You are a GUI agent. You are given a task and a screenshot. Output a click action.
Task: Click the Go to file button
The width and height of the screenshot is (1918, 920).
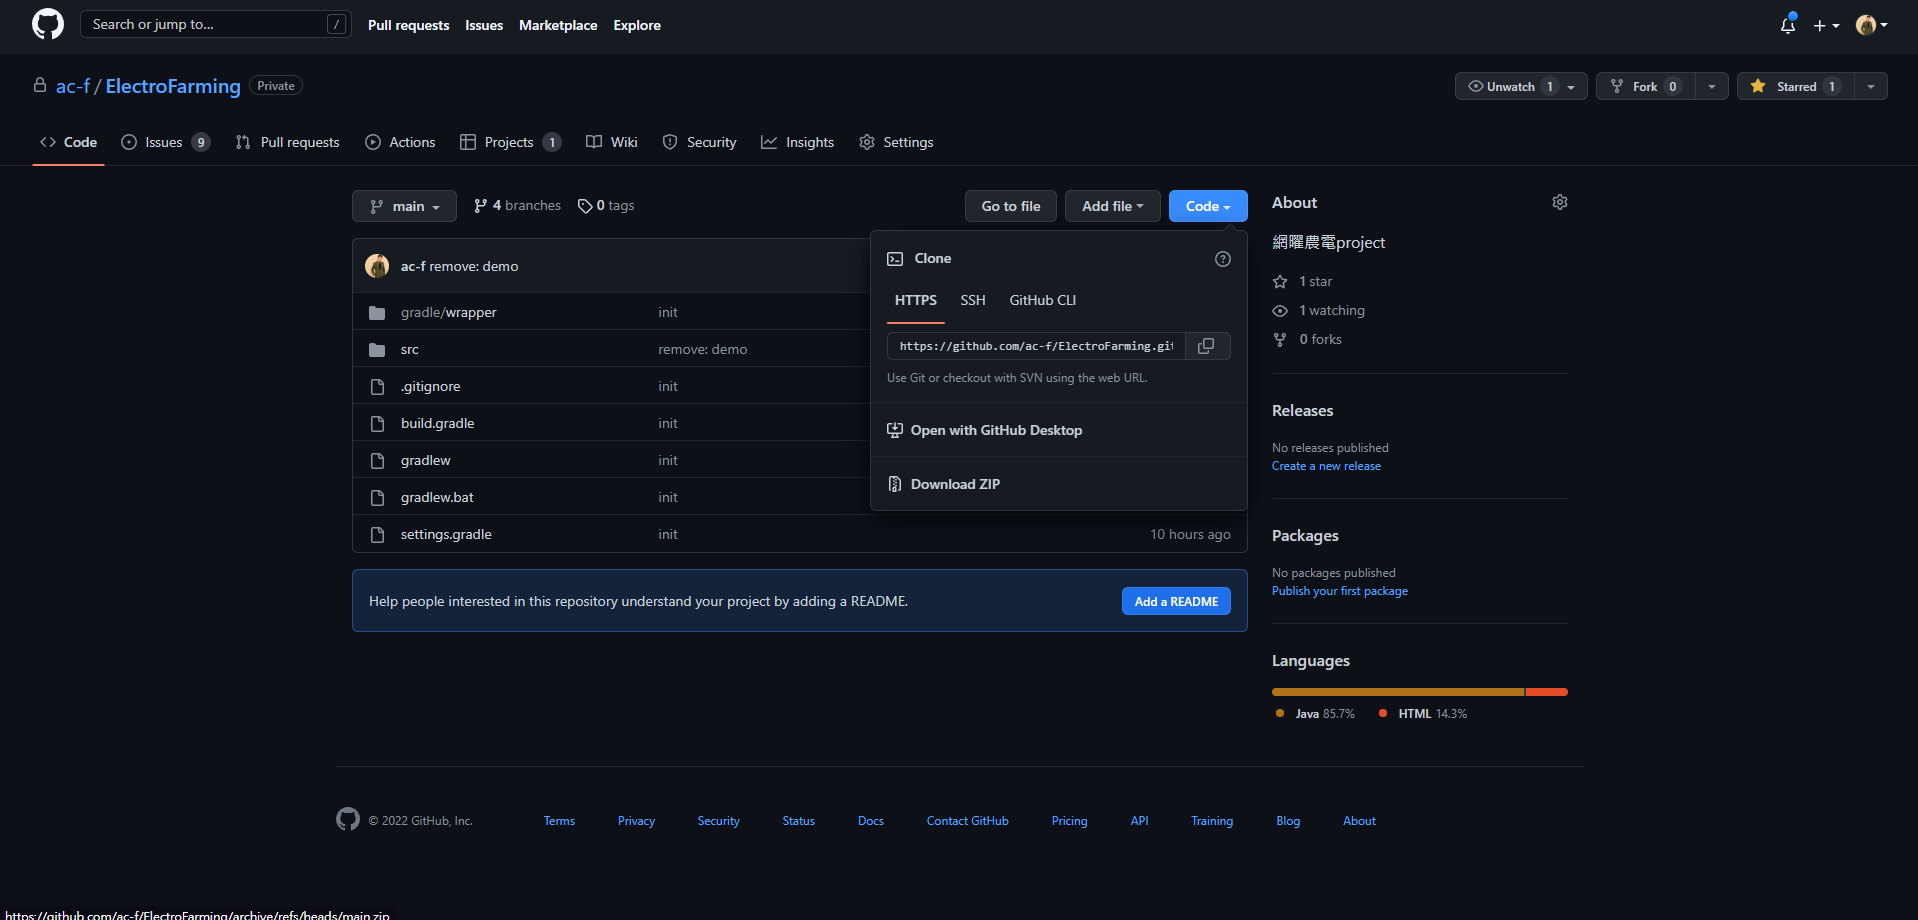[1011, 206]
